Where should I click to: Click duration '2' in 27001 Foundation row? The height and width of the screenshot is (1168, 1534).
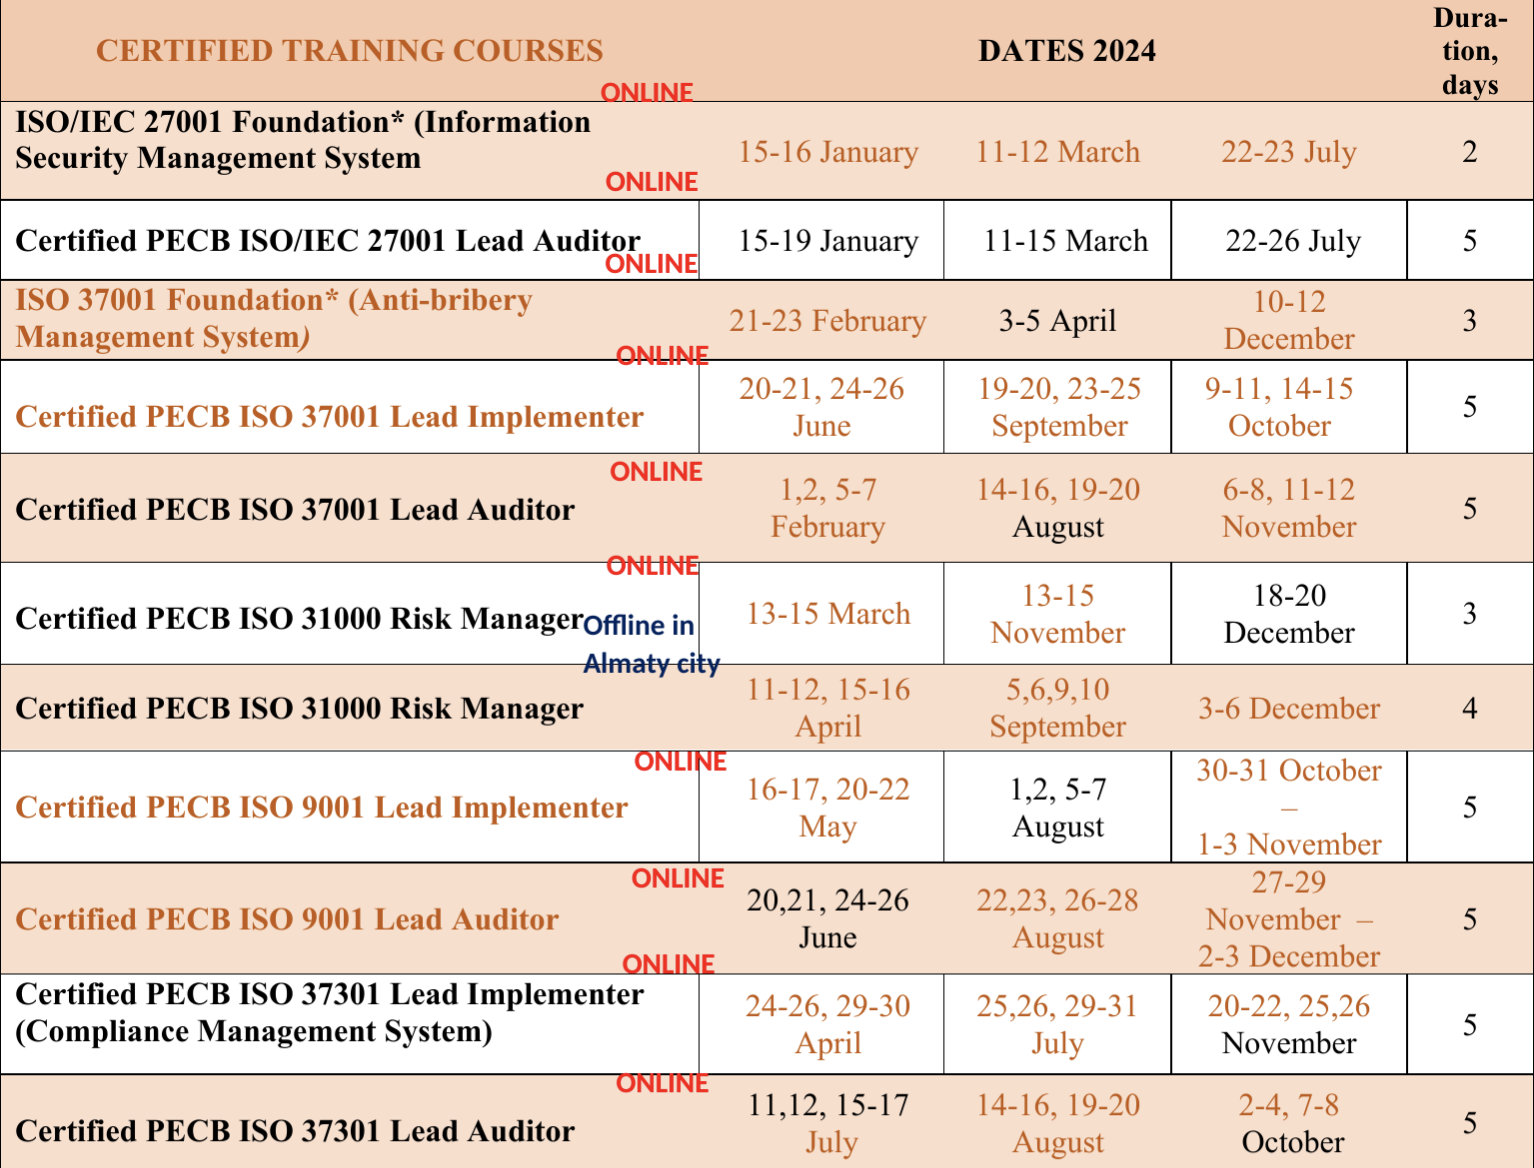1470,152
